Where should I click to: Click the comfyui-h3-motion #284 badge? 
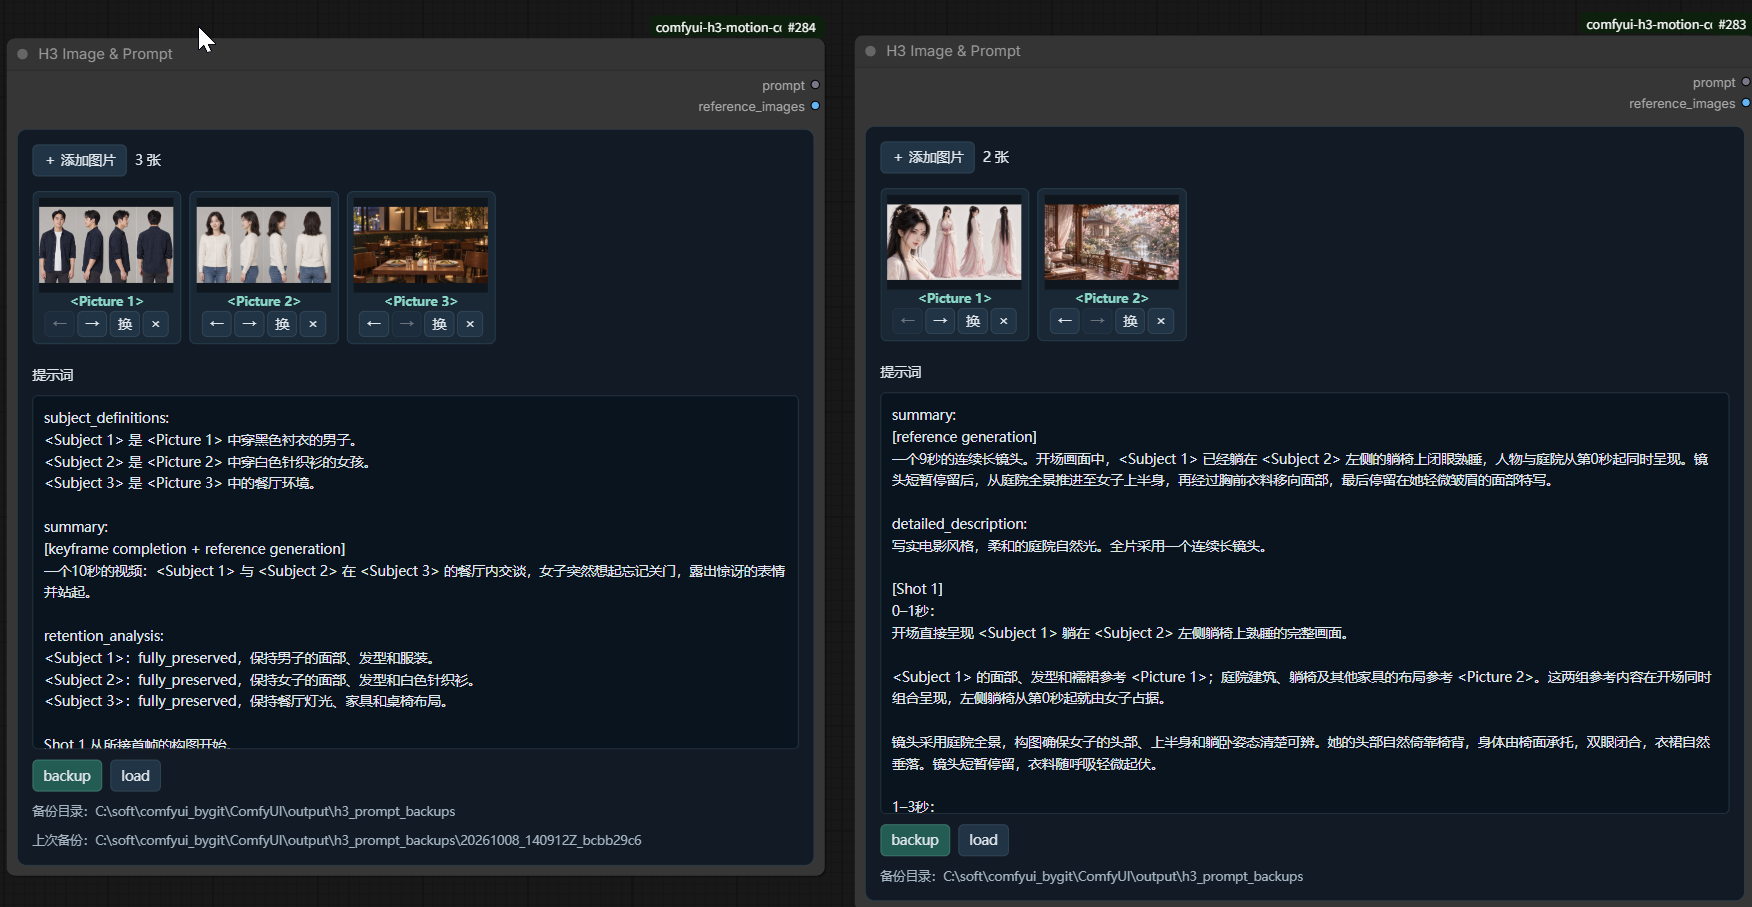tap(735, 27)
